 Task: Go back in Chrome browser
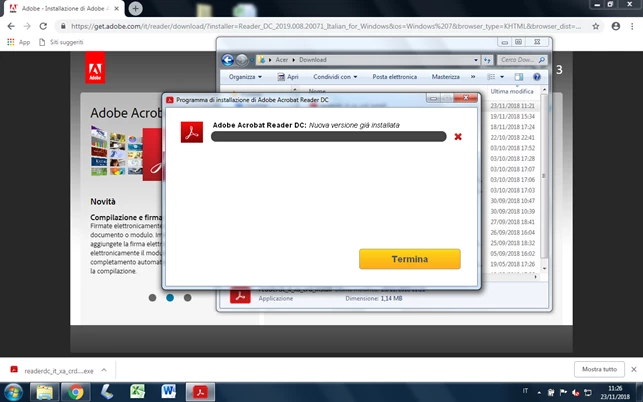(11, 26)
